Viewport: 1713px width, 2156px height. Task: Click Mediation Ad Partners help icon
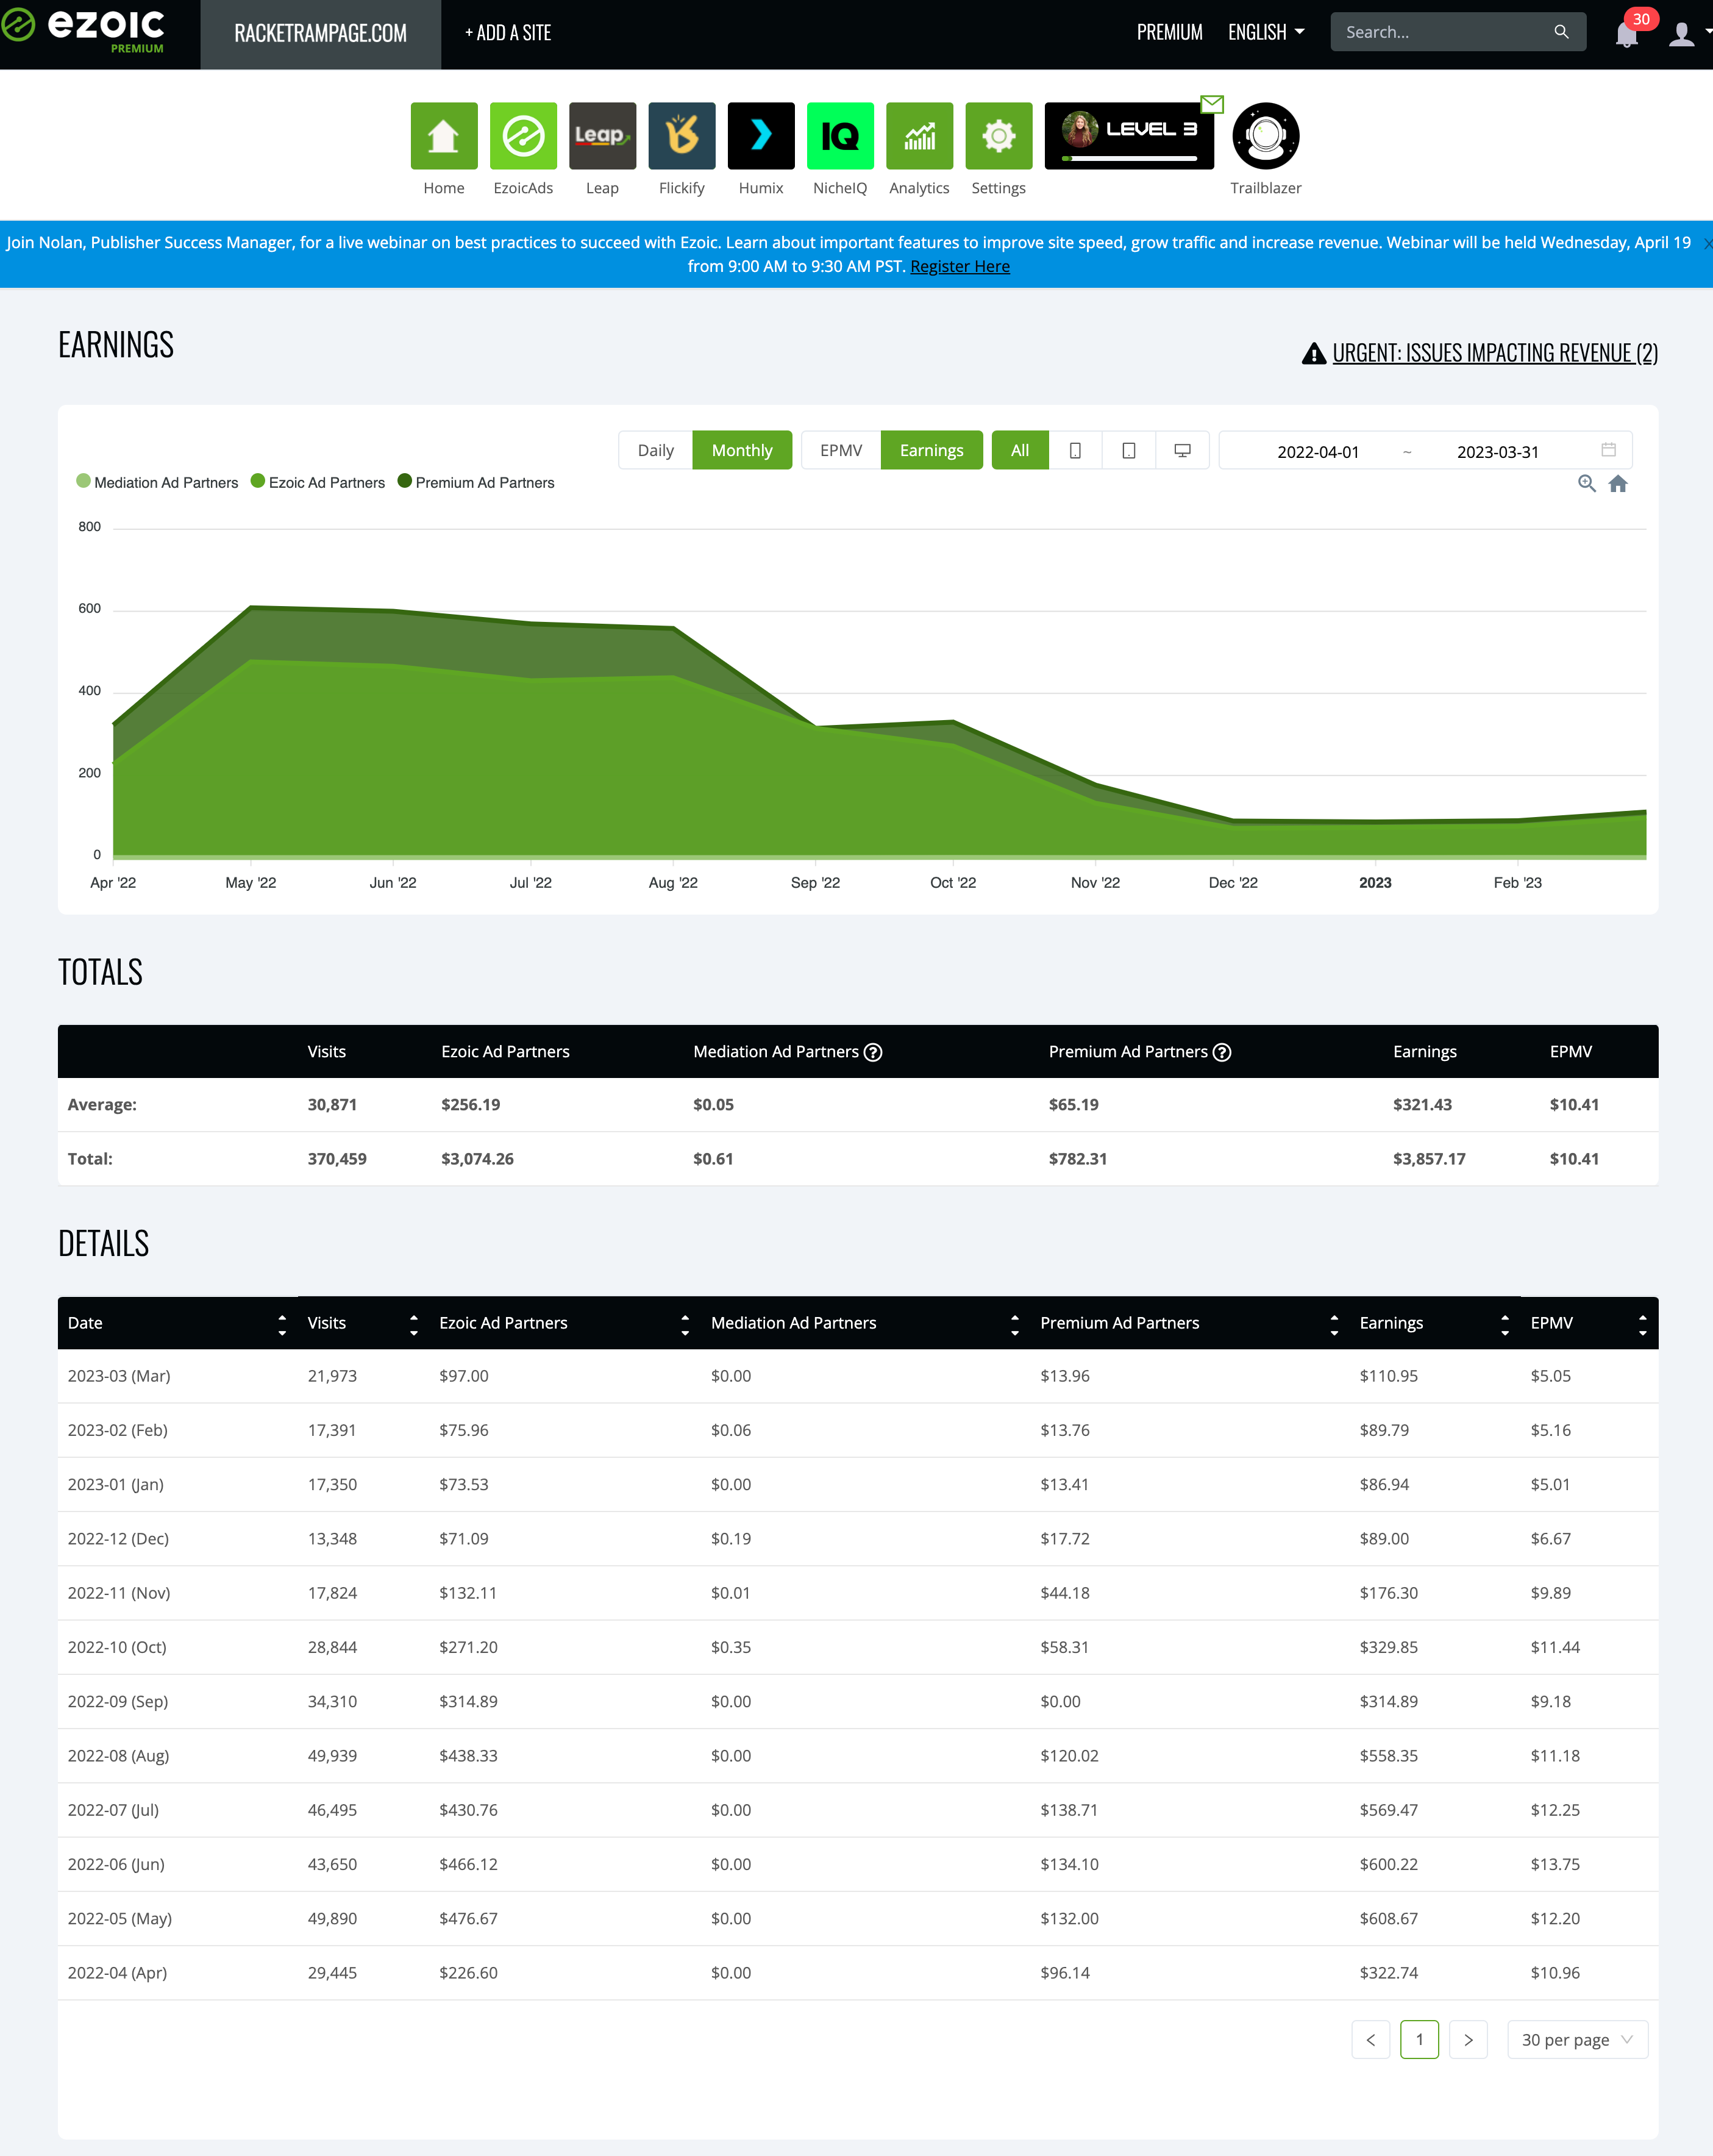point(873,1052)
